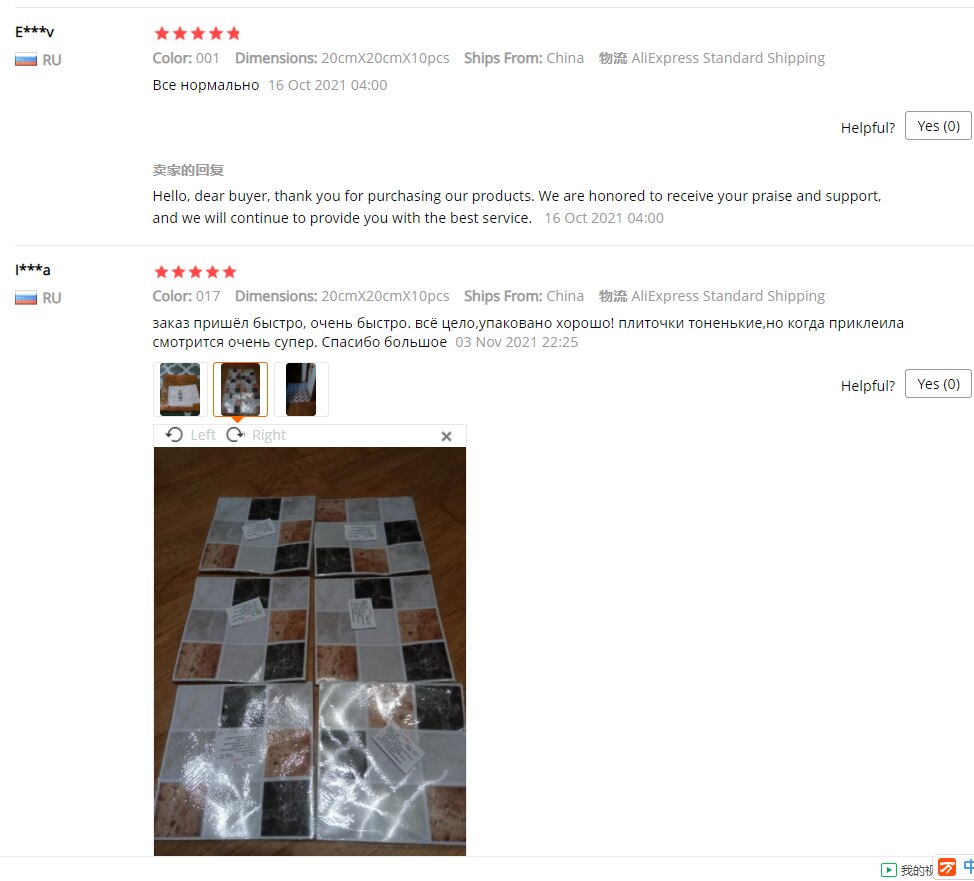Screen dimensions: 974x881
Task: Open reviewer E***v's username
Action: coord(35,31)
